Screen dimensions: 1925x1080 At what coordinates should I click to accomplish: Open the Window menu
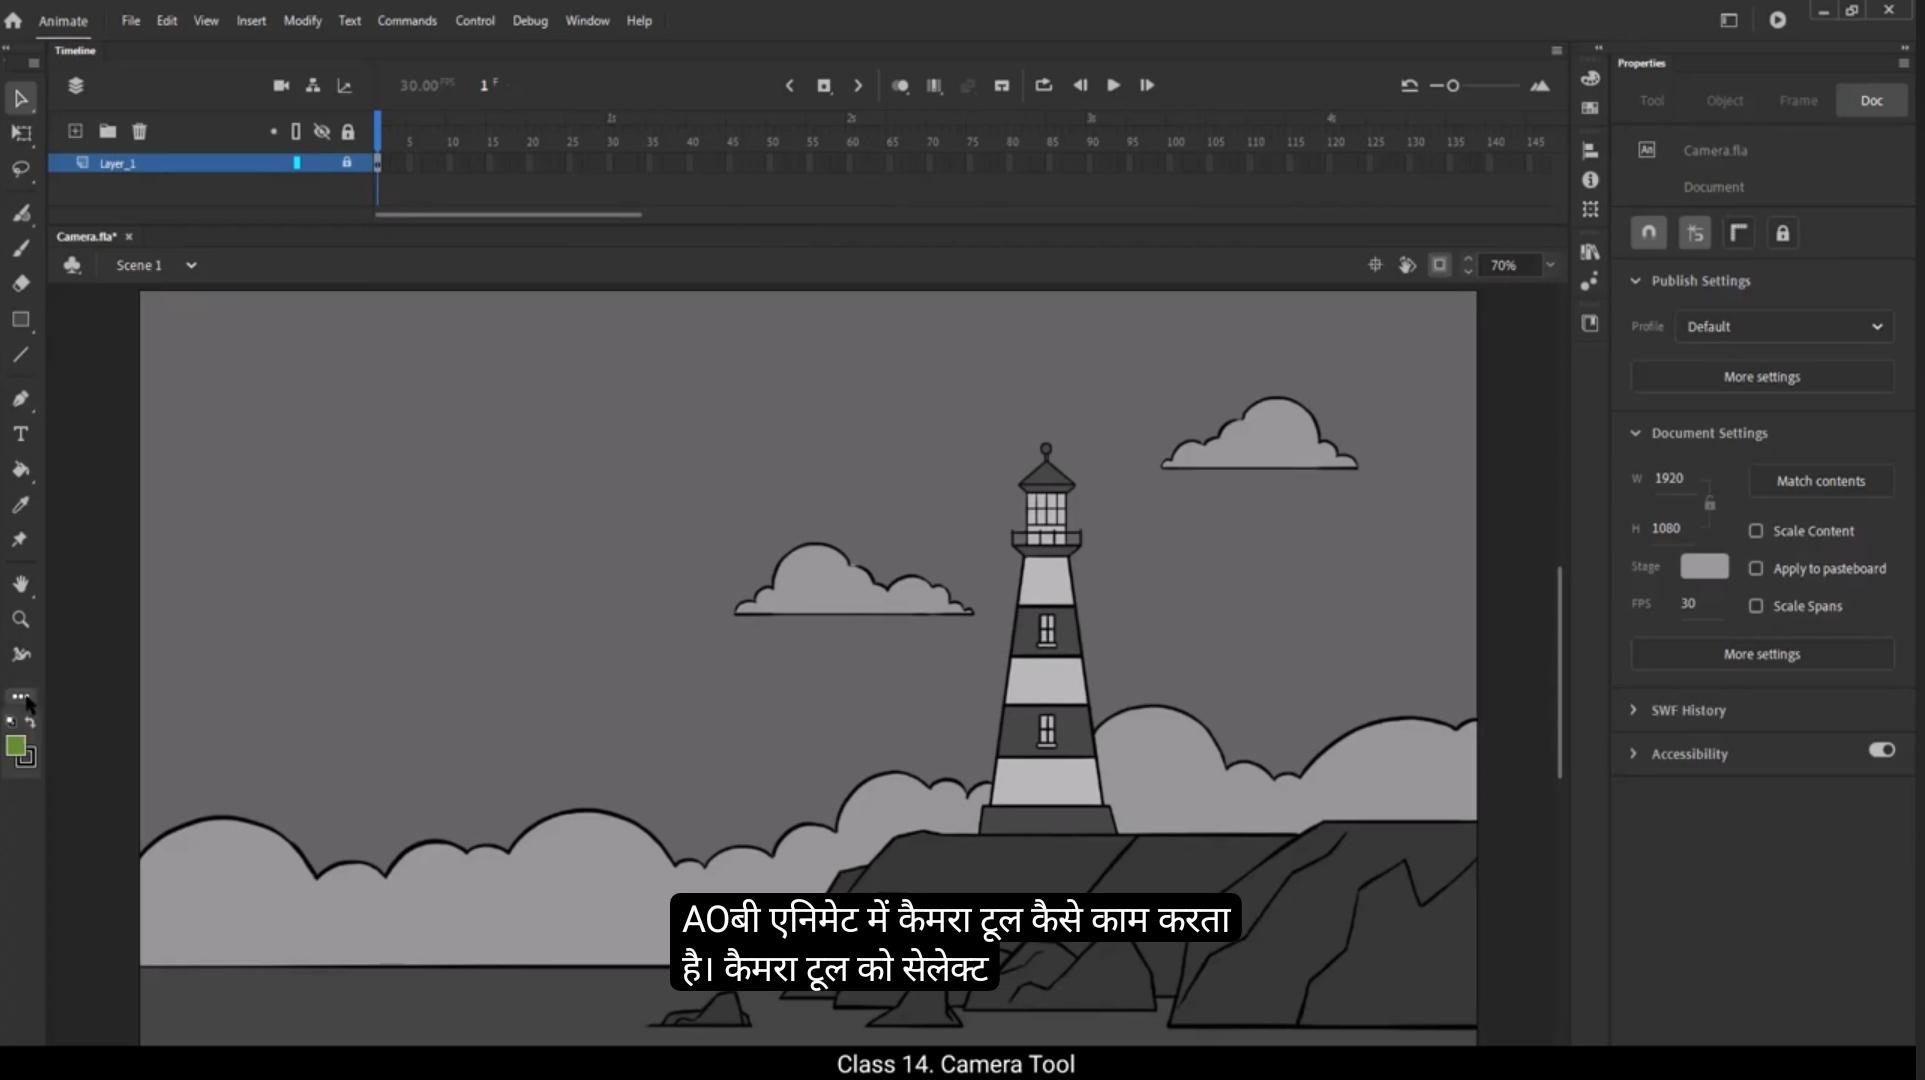click(587, 21)
